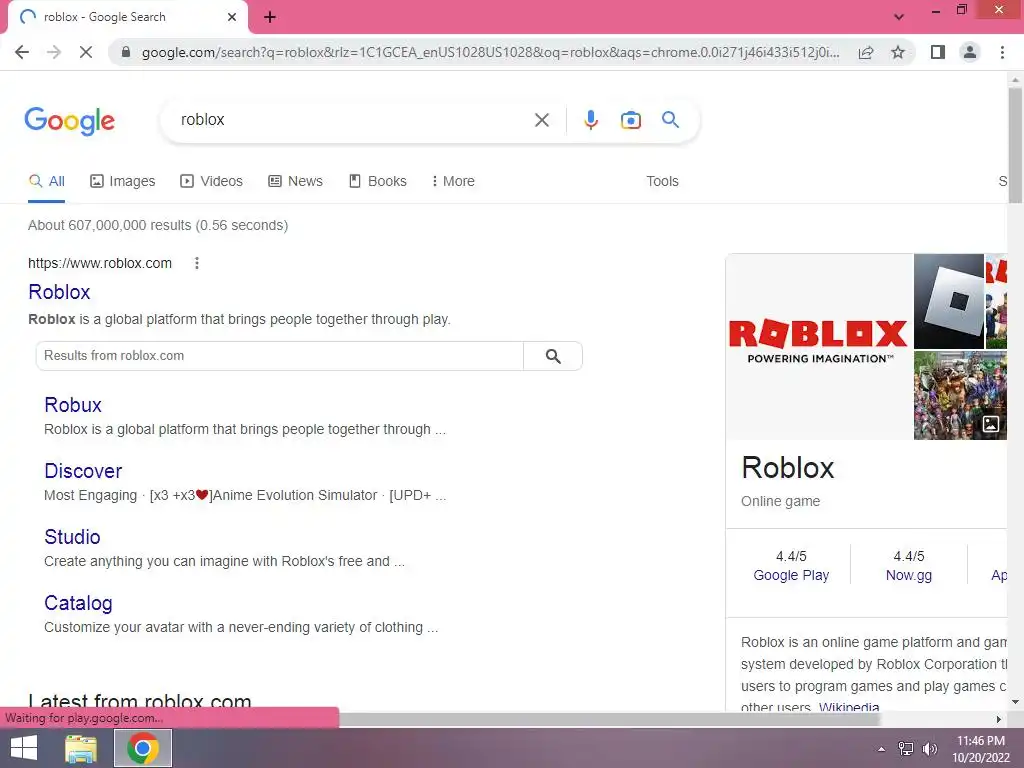Viewport: 1024px width, 768px height.
Task: Click the vertical scrollbar thumb
Action: [1015, 145]
